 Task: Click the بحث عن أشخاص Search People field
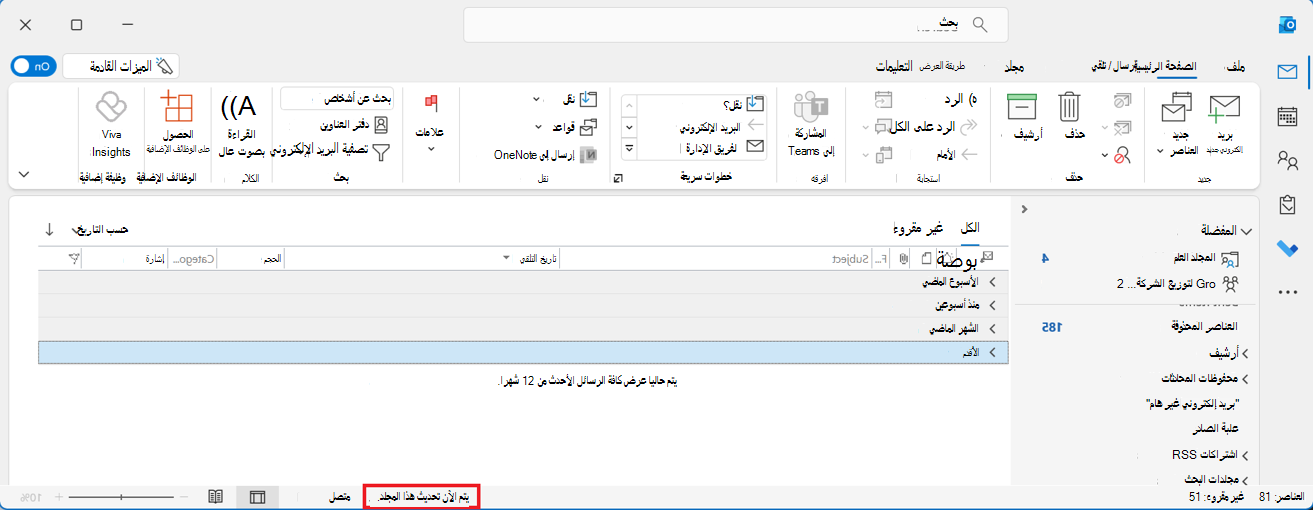point(336,98)
